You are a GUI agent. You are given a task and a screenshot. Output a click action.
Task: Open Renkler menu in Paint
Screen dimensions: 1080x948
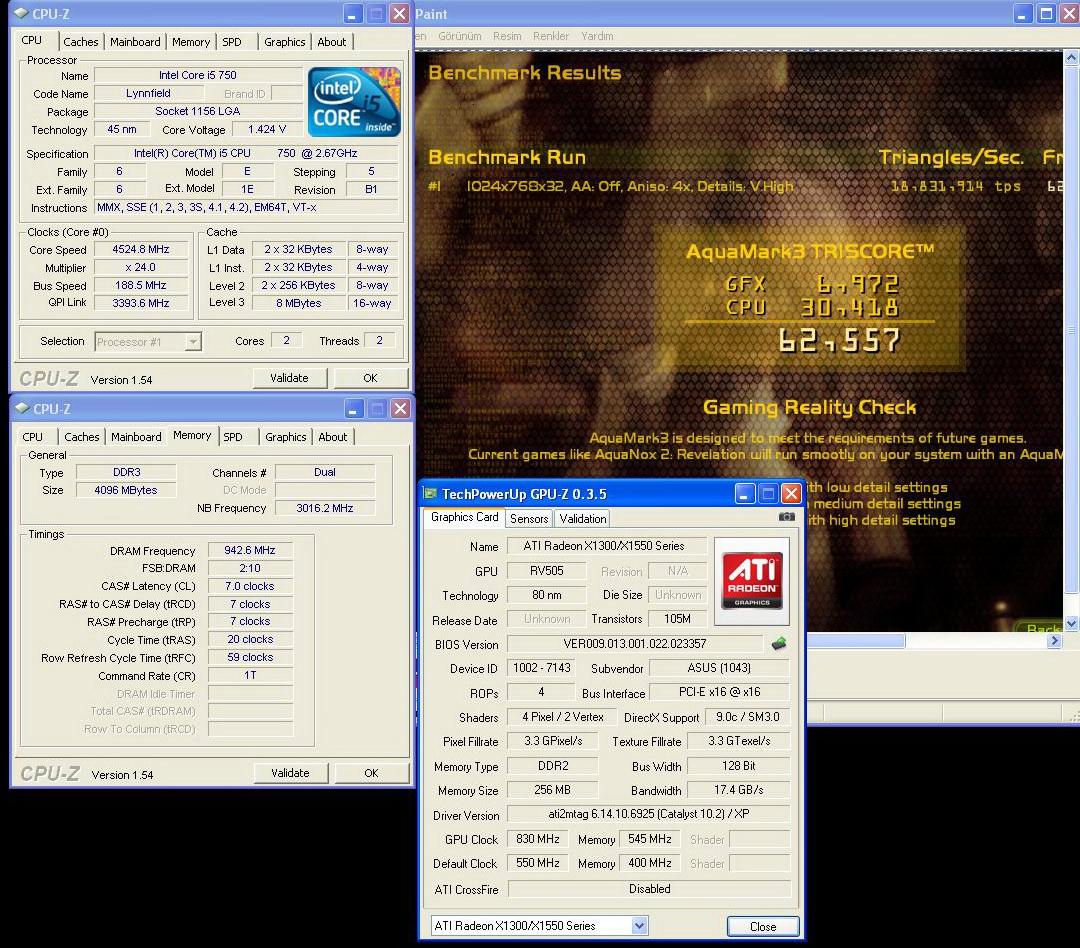[x=550, y=36]
